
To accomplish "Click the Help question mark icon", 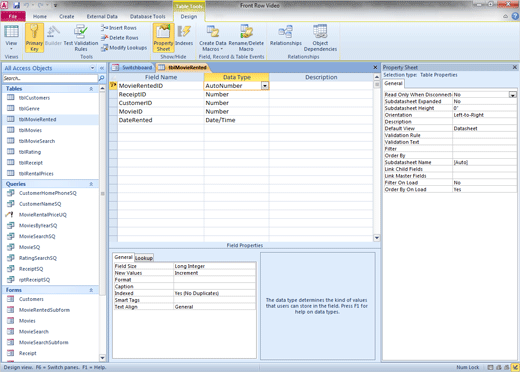I will point(515,16).
